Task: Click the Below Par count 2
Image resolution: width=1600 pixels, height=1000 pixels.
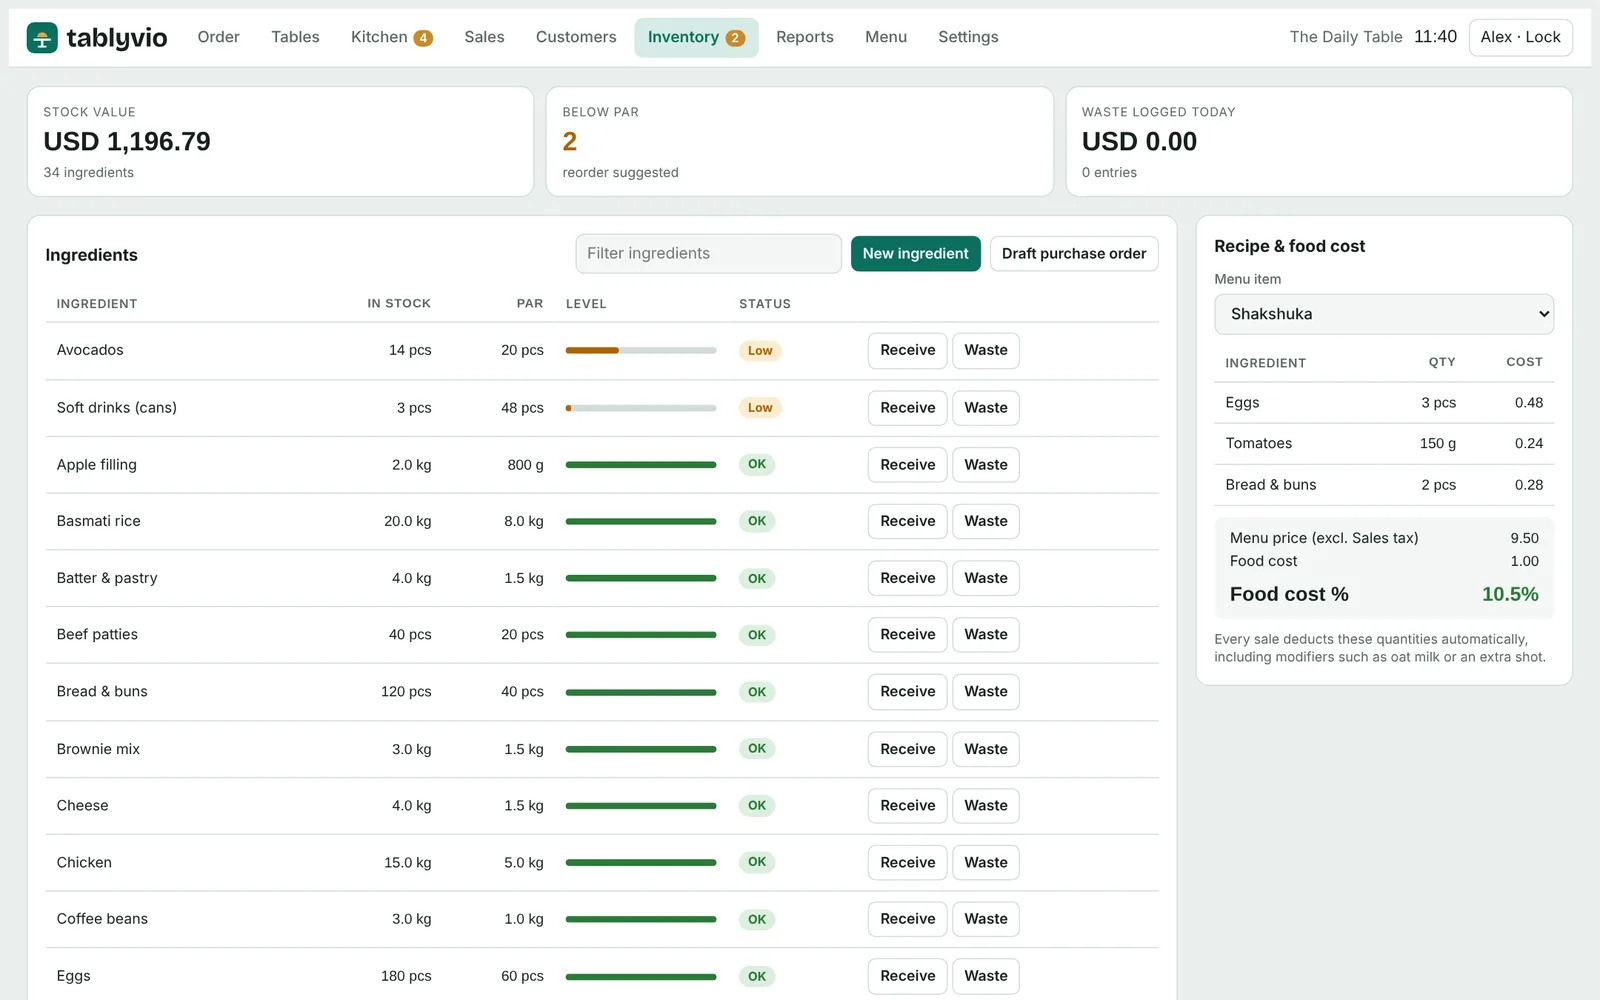Action: pos(570,141)
